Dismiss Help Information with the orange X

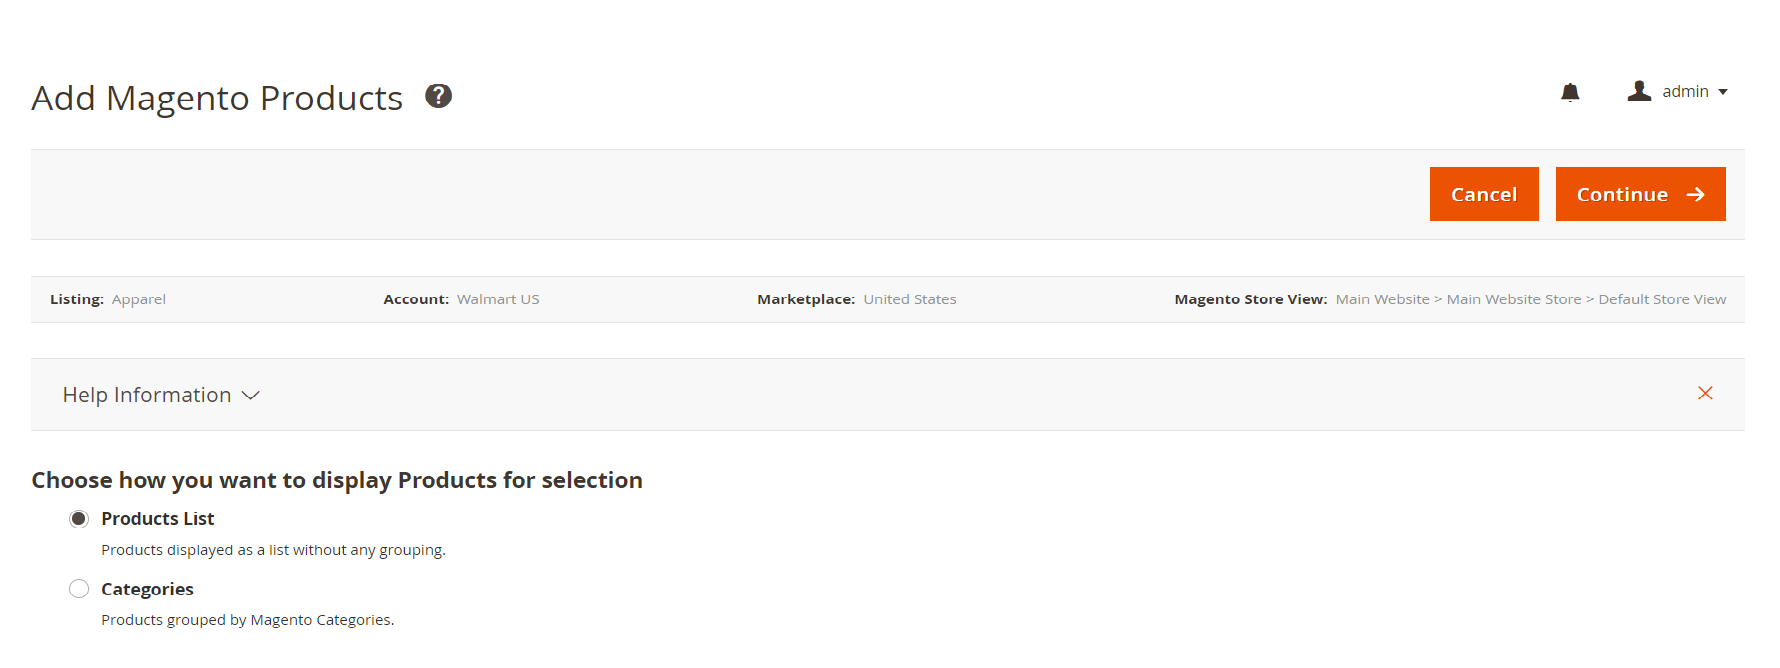click(x=1705, y=393)
